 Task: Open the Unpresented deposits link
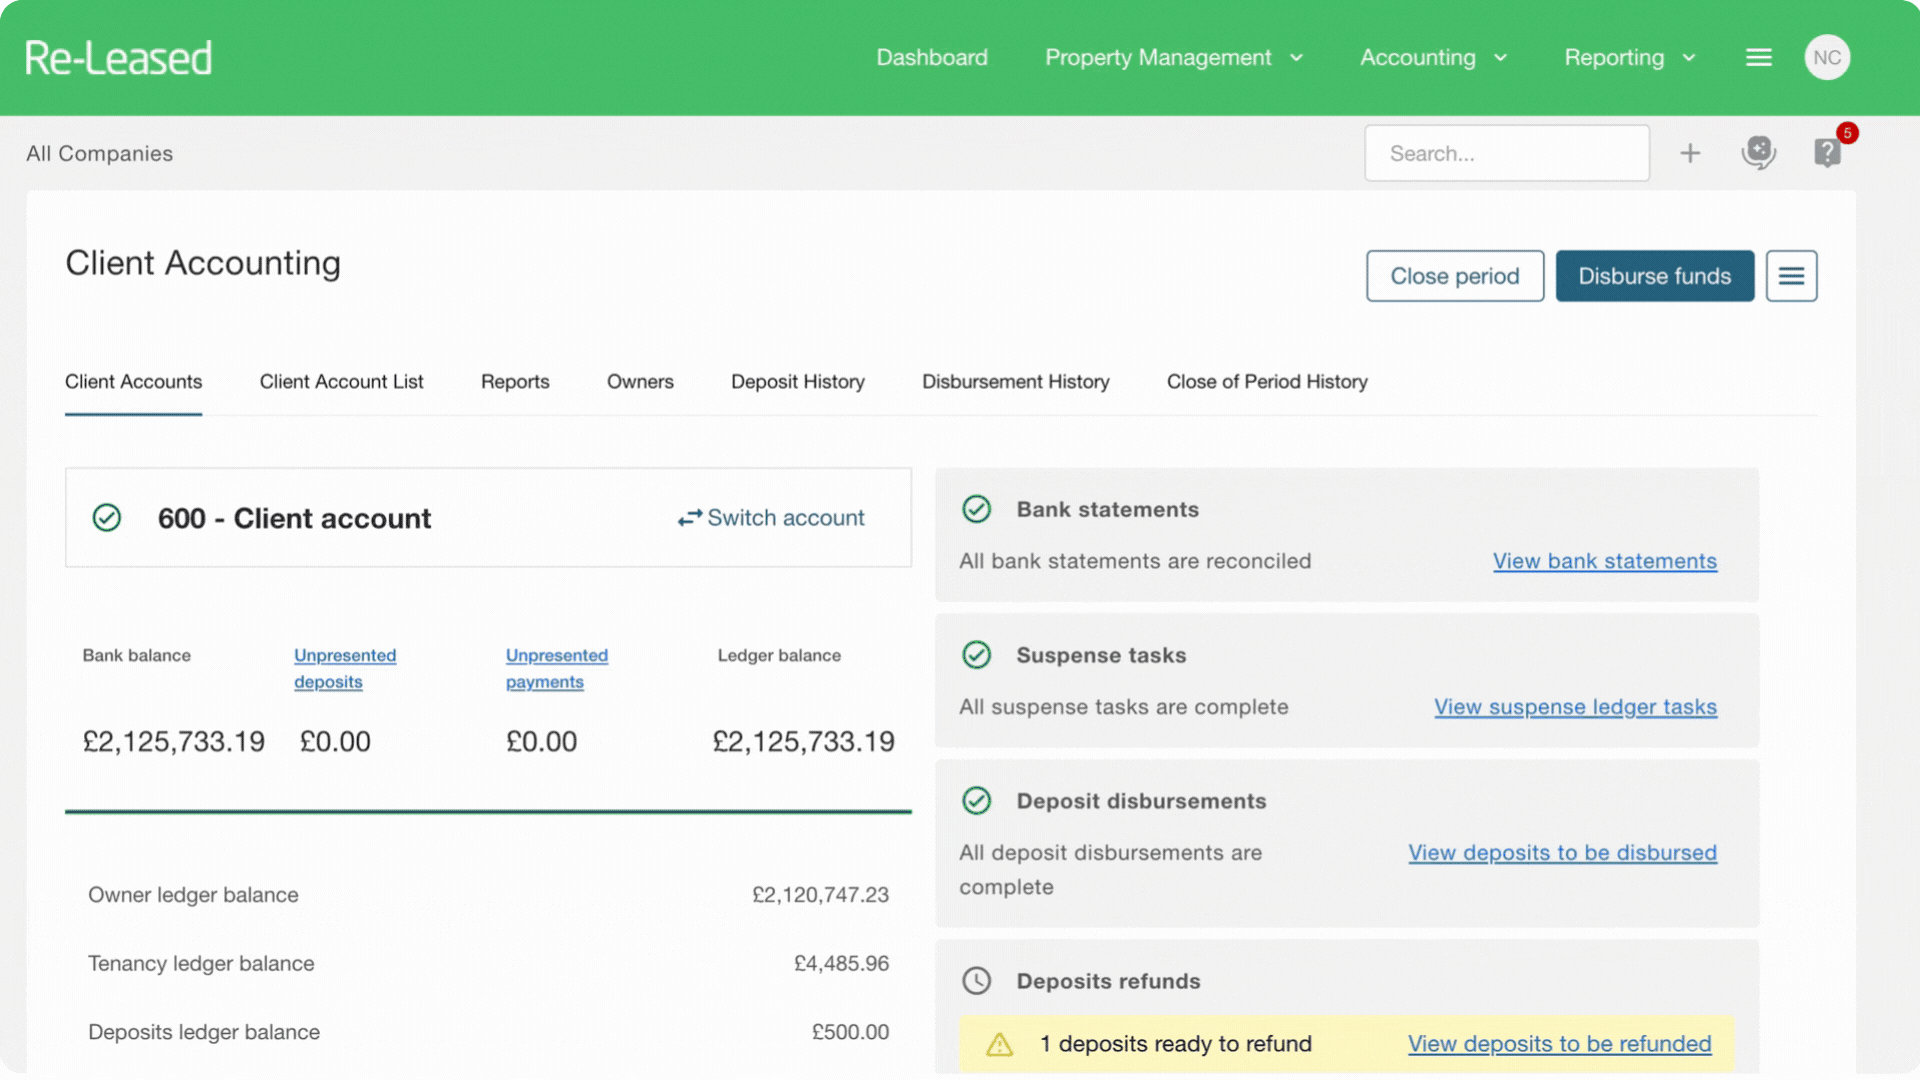click(x=345, y=668)
